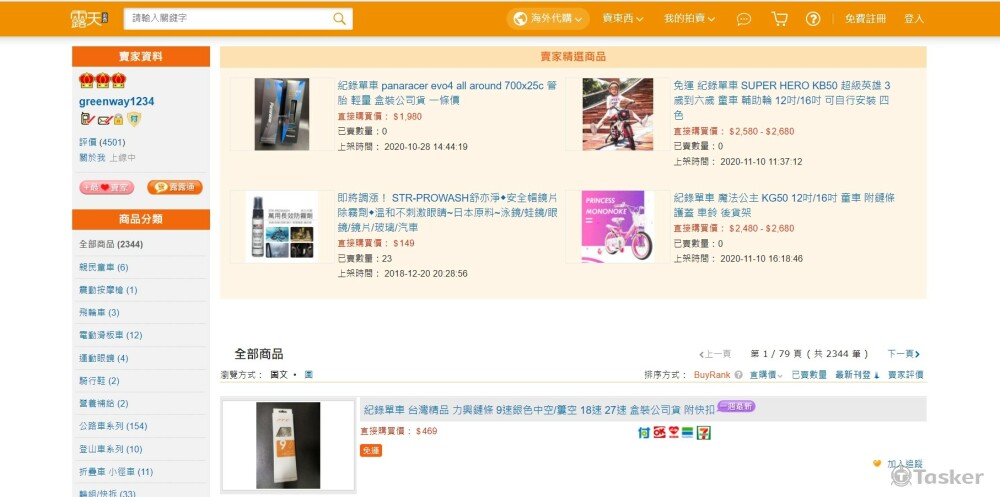
Task: Select 全部商品 (2344) category
Action: 111,244
